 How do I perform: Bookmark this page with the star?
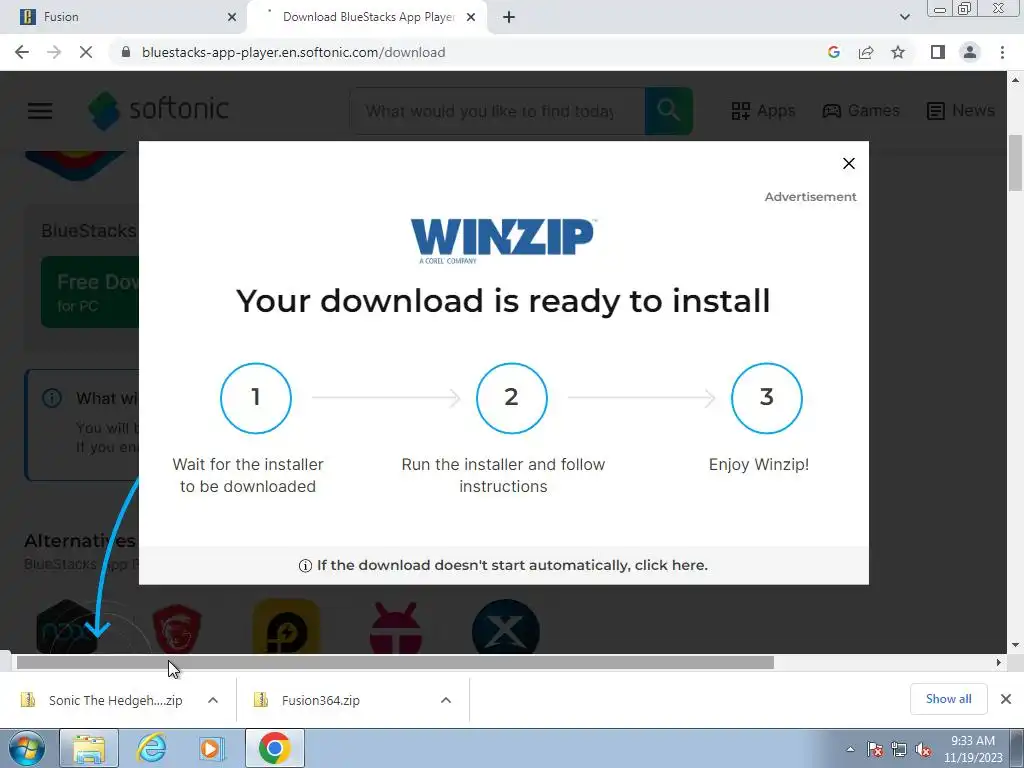pos(898,52)
